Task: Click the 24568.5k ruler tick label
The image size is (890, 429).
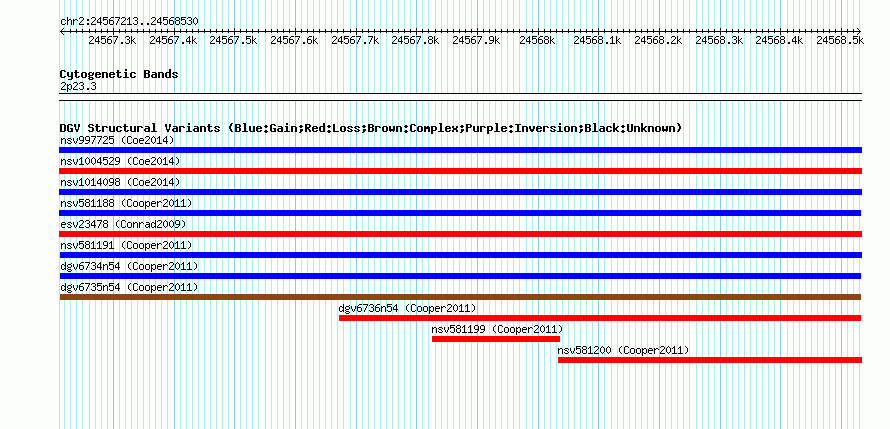Action: coord(840,40)
